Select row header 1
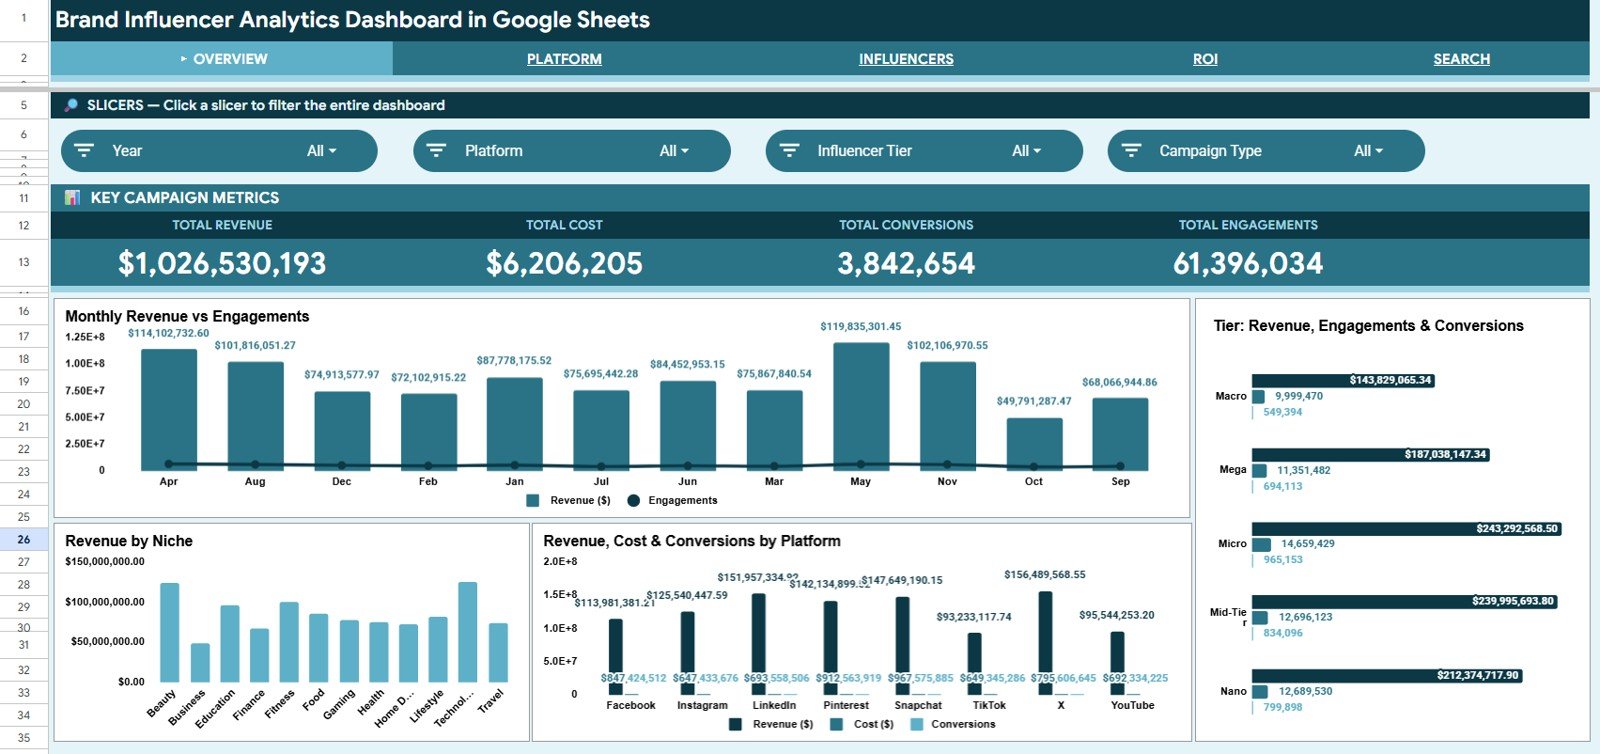This screenshot has height=754, width=1600. pyautogui.click(x=24, y=18)
